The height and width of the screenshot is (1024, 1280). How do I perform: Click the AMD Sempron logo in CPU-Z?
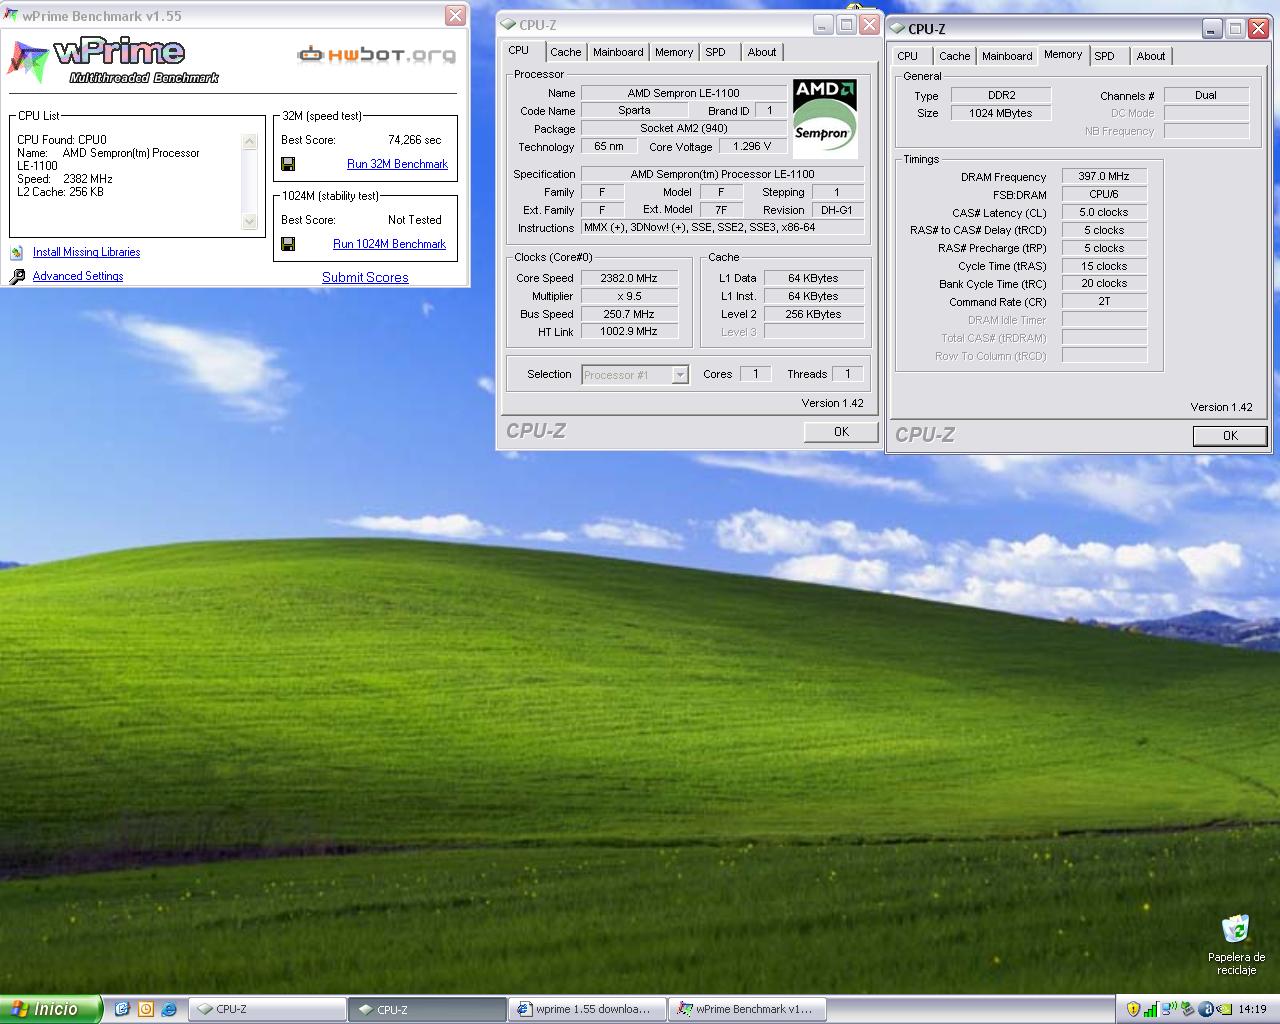point(825,118)
